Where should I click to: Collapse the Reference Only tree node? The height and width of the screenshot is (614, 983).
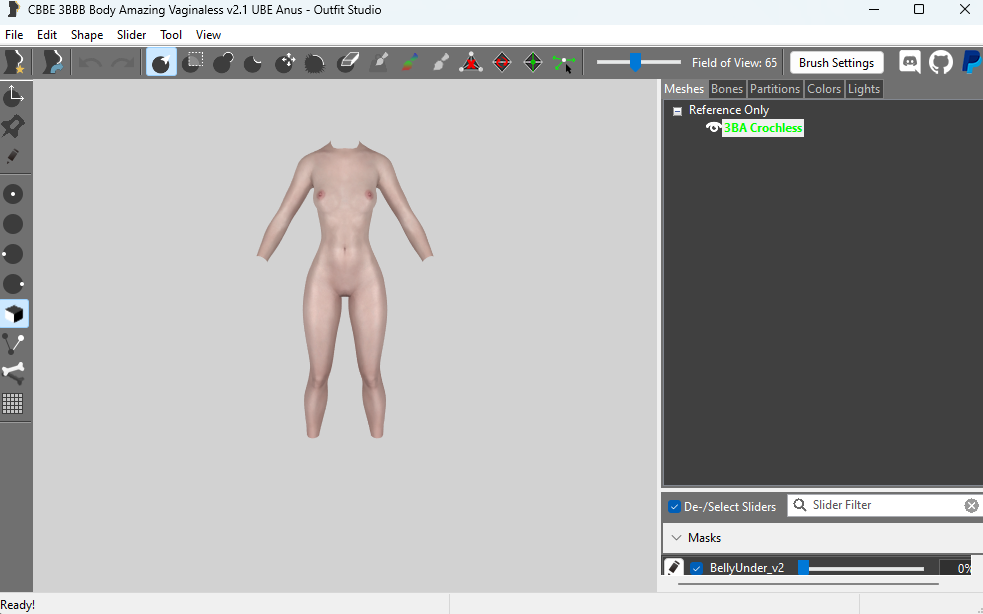[x=677, y=111]
